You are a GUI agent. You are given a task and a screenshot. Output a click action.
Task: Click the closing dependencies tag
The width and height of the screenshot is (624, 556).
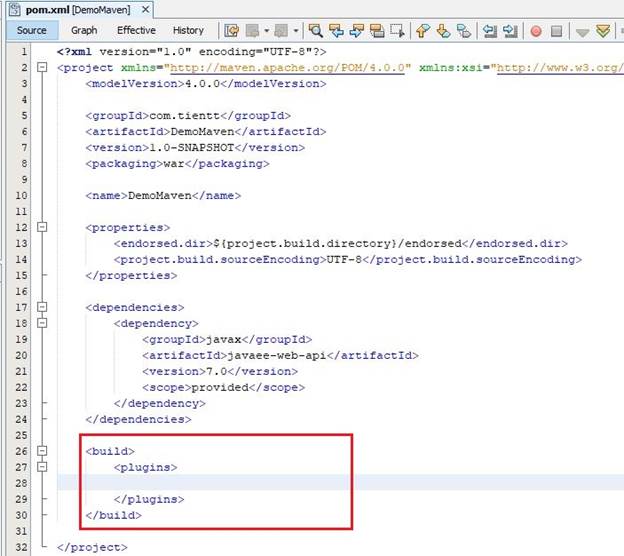(138, 419)
